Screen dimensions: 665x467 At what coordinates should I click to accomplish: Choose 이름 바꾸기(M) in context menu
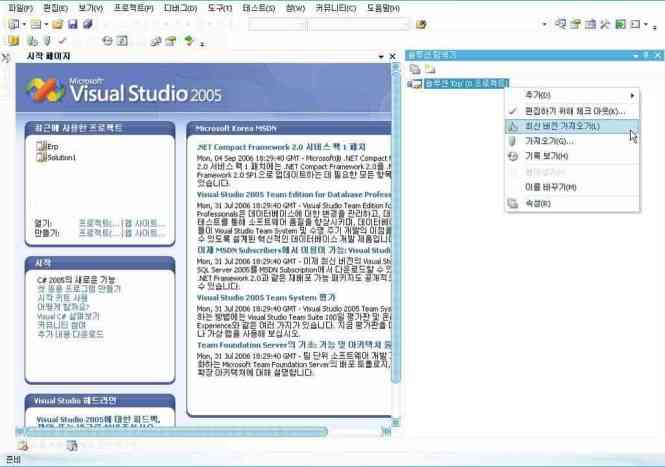[x=572, y=187]
